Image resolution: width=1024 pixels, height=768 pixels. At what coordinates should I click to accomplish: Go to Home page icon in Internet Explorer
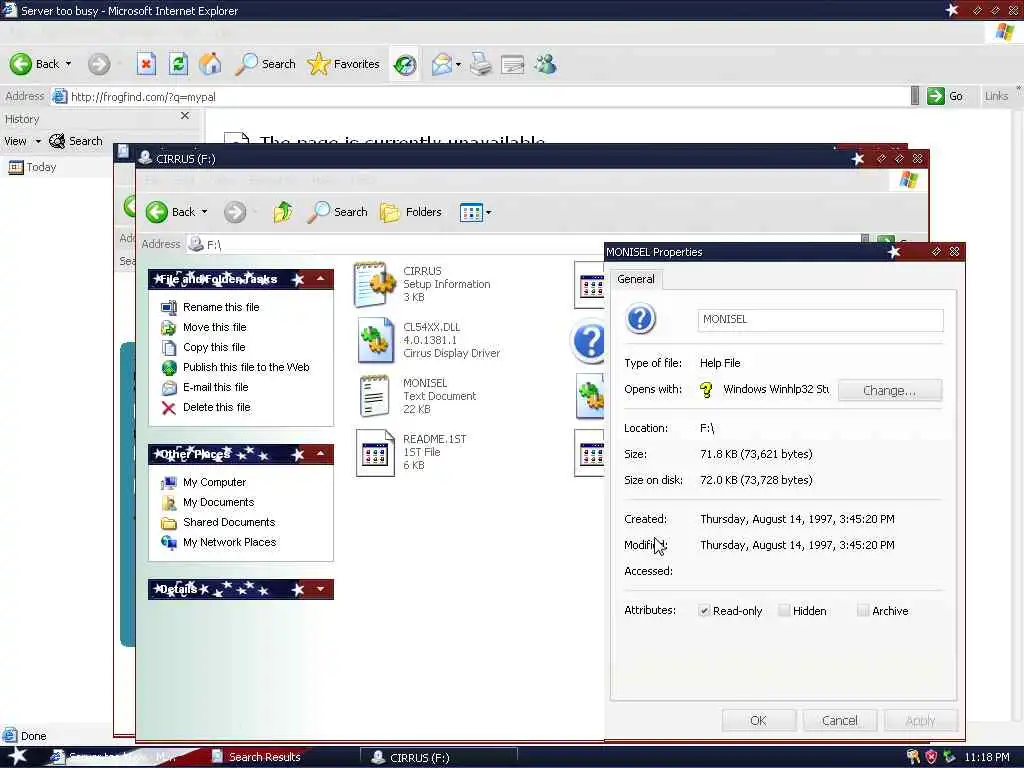(210, 64)
